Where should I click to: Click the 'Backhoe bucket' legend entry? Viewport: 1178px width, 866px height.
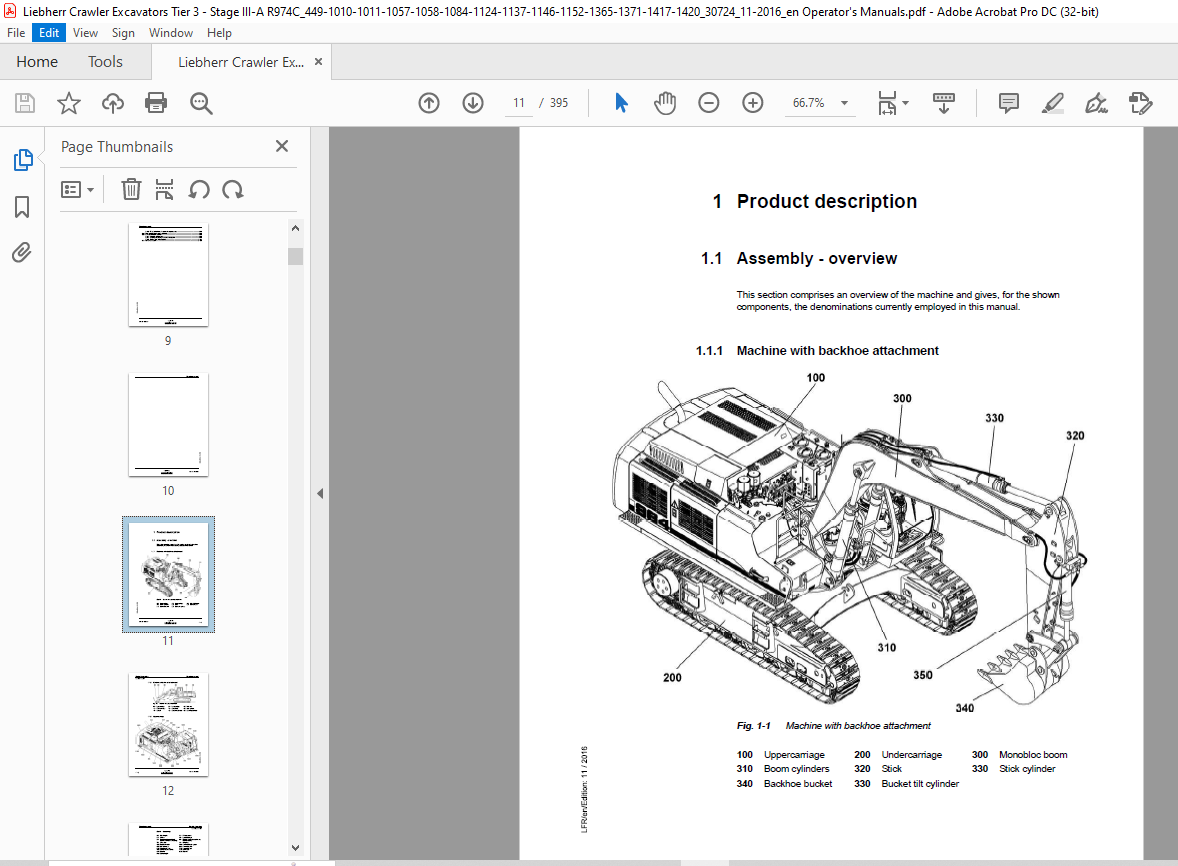[x=798, y=784]
